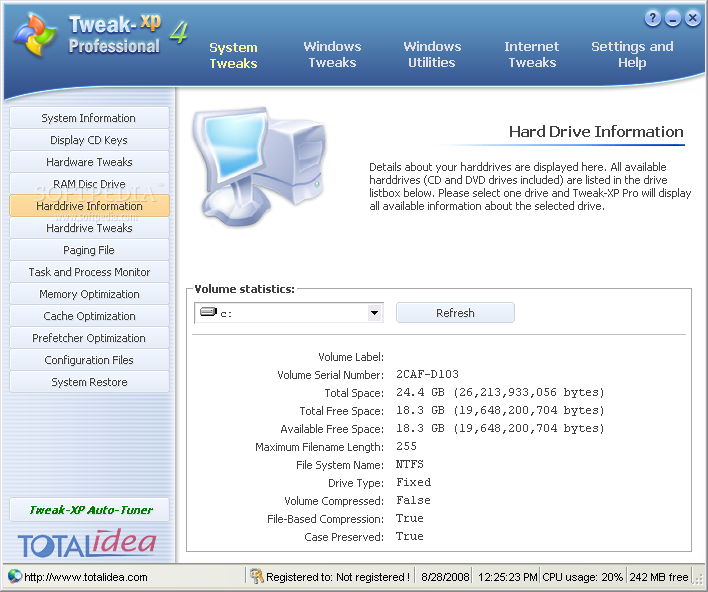
Task: Open Configuration Files
Action: (x=89, y=360)
